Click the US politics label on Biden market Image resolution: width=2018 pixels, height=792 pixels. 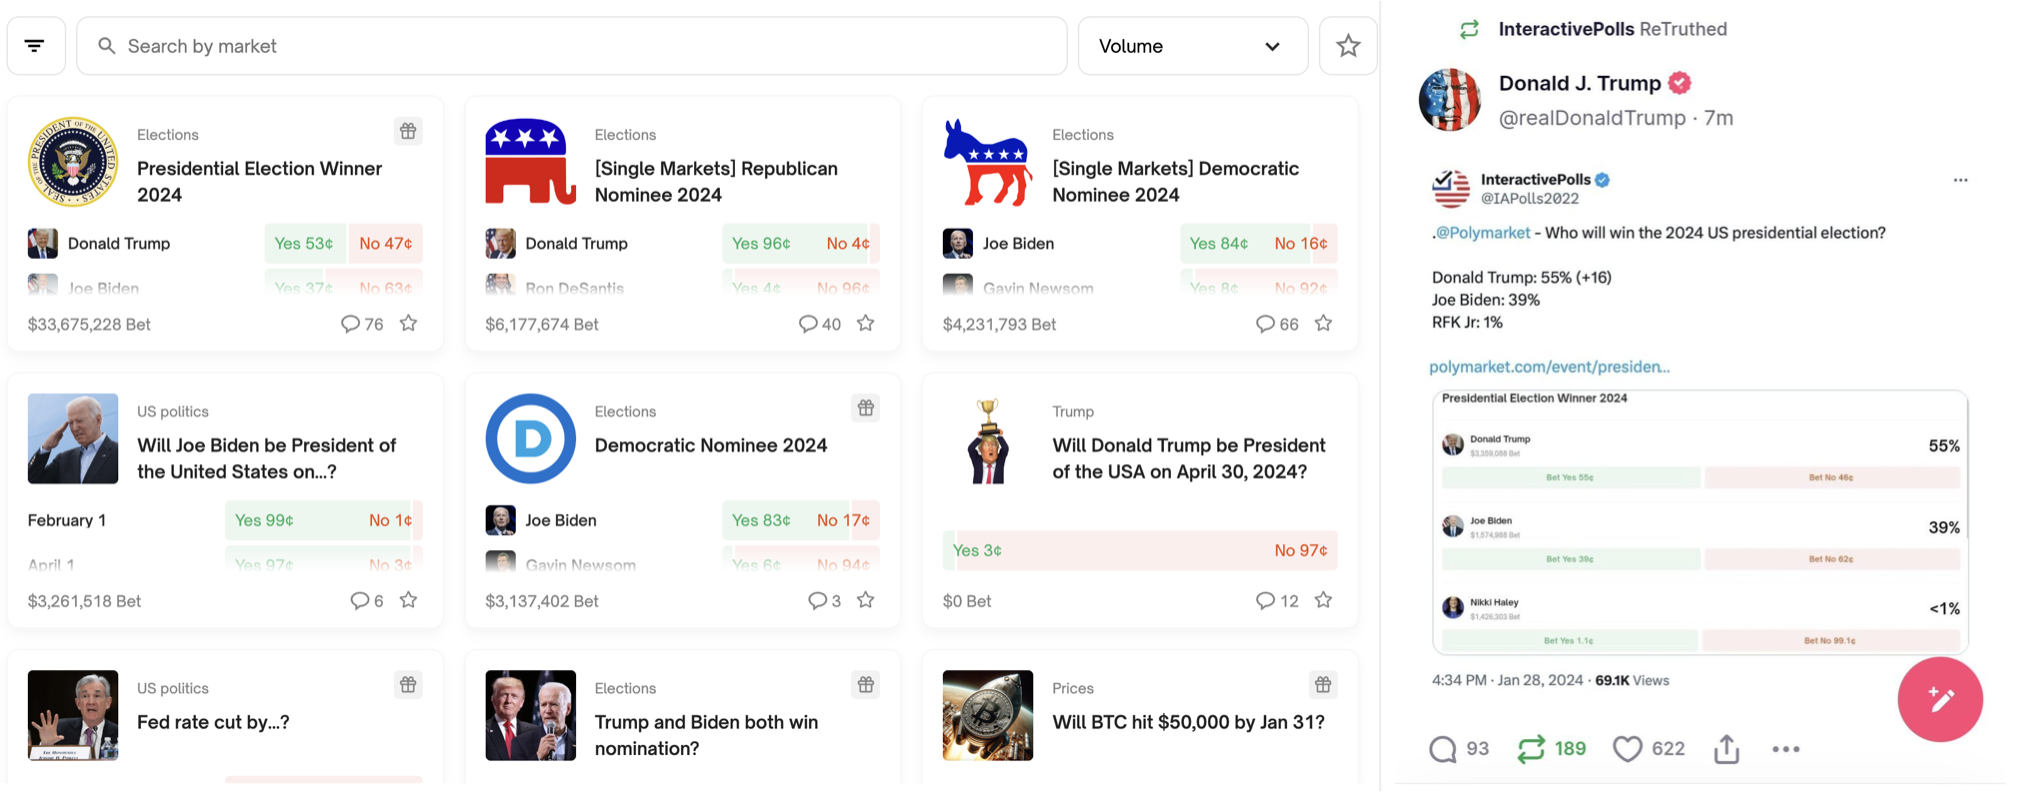coord(172,411)
